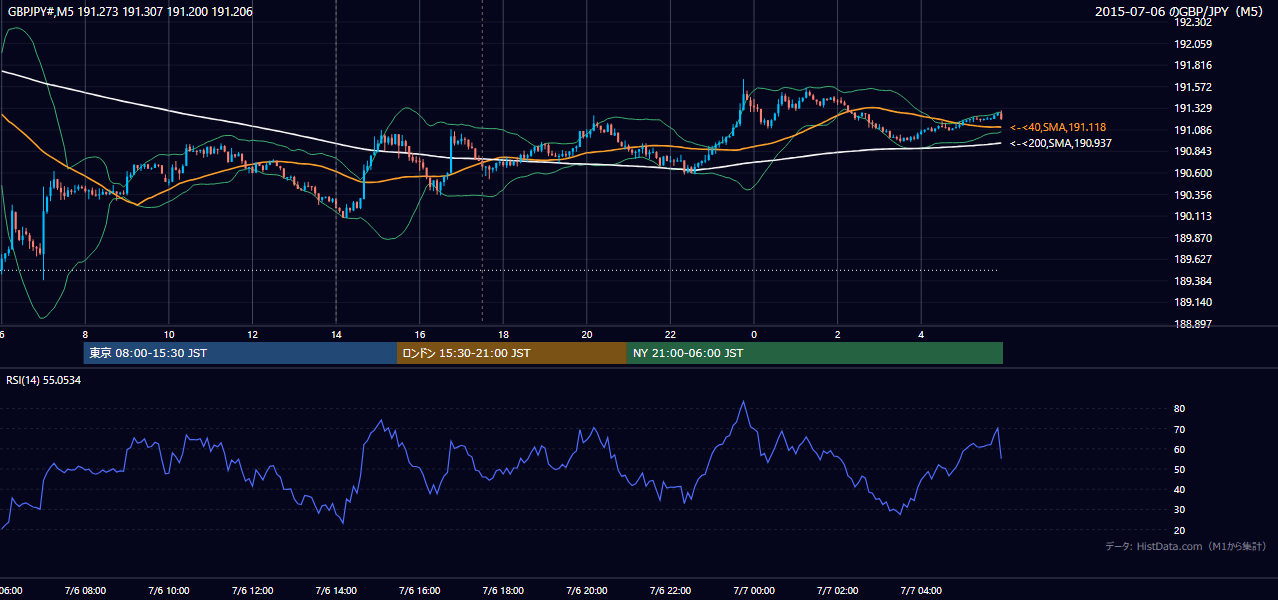Click the Tokyo 08:00-15:30 JST session bar
The width and height of the screenshot is (1278, 600).
tap(240, 353)
